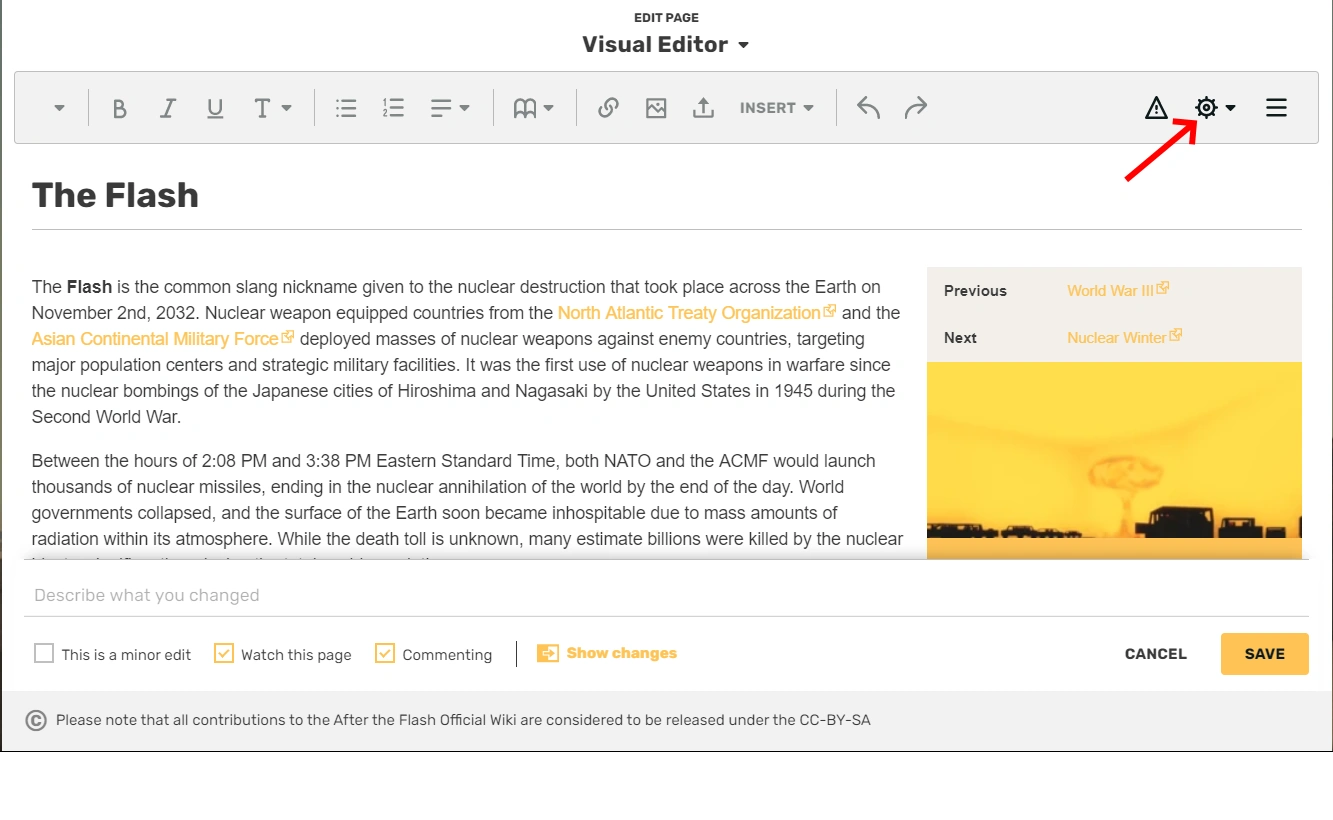Open the cite reference menu

(x=533, y=108)
